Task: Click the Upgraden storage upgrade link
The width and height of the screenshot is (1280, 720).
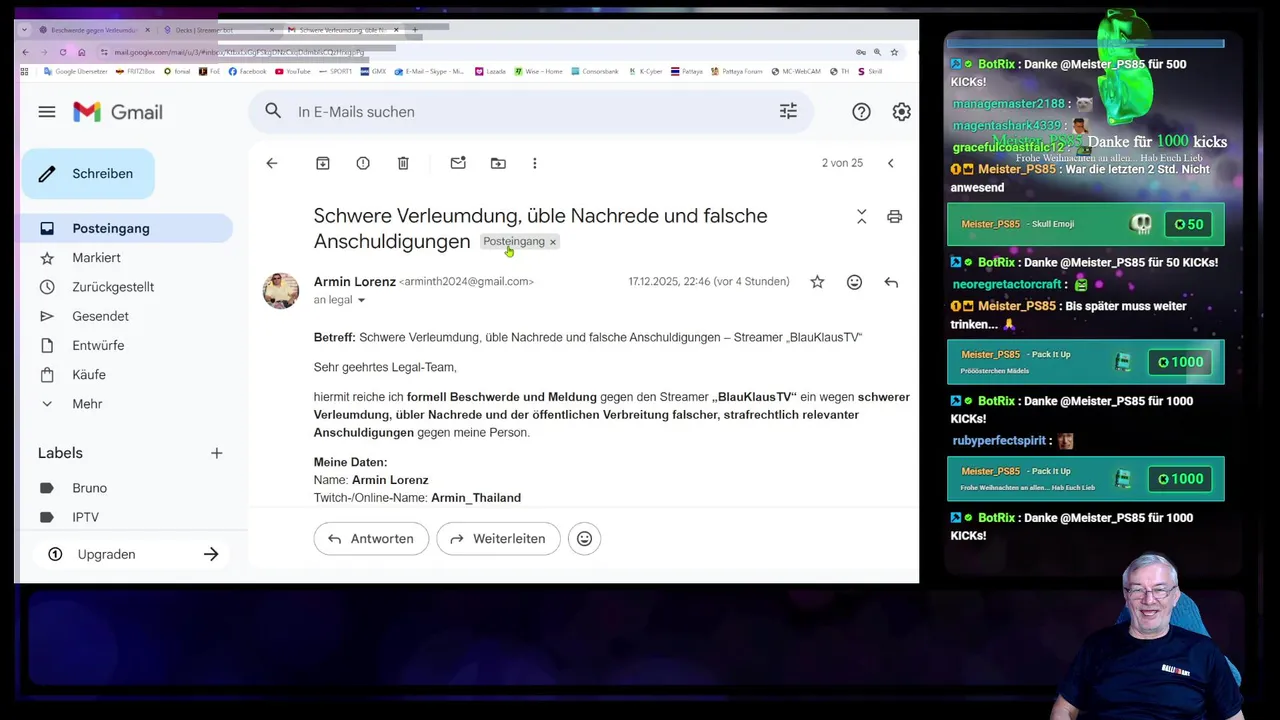Action: [x=133, y=554]
